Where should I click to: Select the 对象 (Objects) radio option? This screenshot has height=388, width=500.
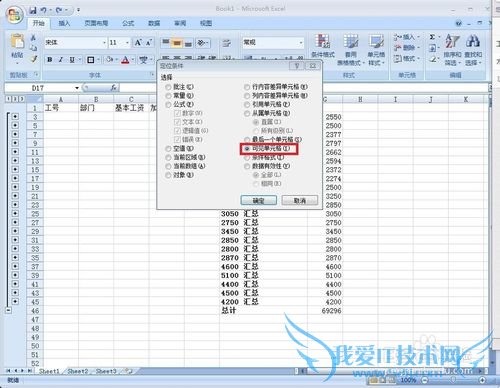pos(168,175)
